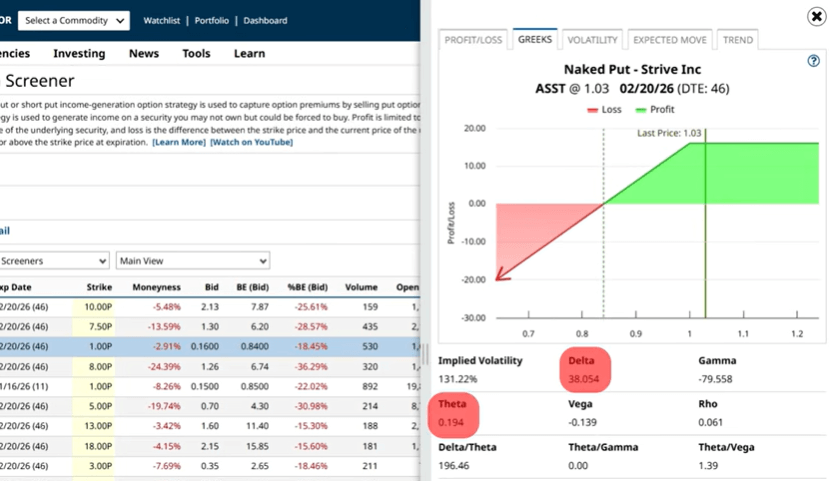Viewport: 833px width, 481px height.
Task: Open the help question mark icon
Action: click(x=813, y=61)
